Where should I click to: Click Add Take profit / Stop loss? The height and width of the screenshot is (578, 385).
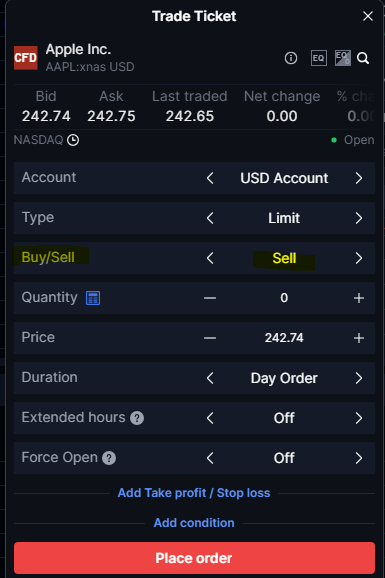[x=194, y=493]
